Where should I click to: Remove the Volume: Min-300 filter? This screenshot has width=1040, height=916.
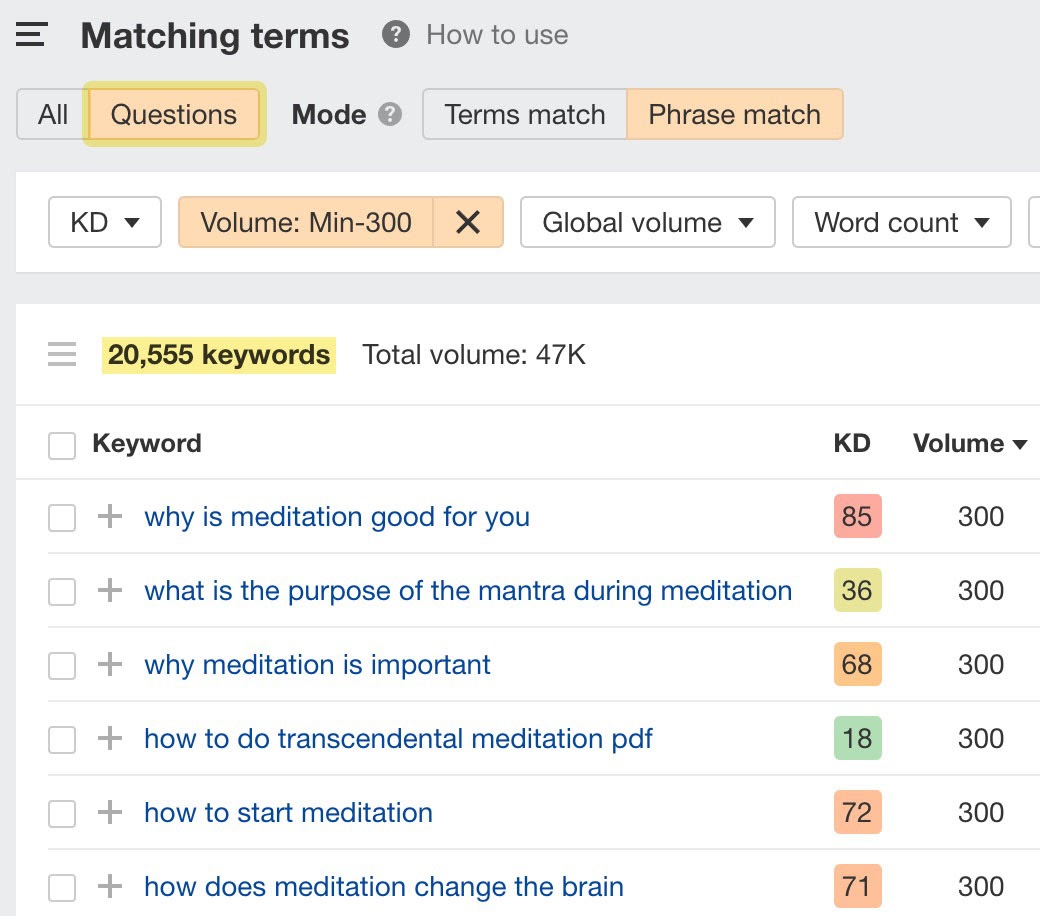coord(468,222)
